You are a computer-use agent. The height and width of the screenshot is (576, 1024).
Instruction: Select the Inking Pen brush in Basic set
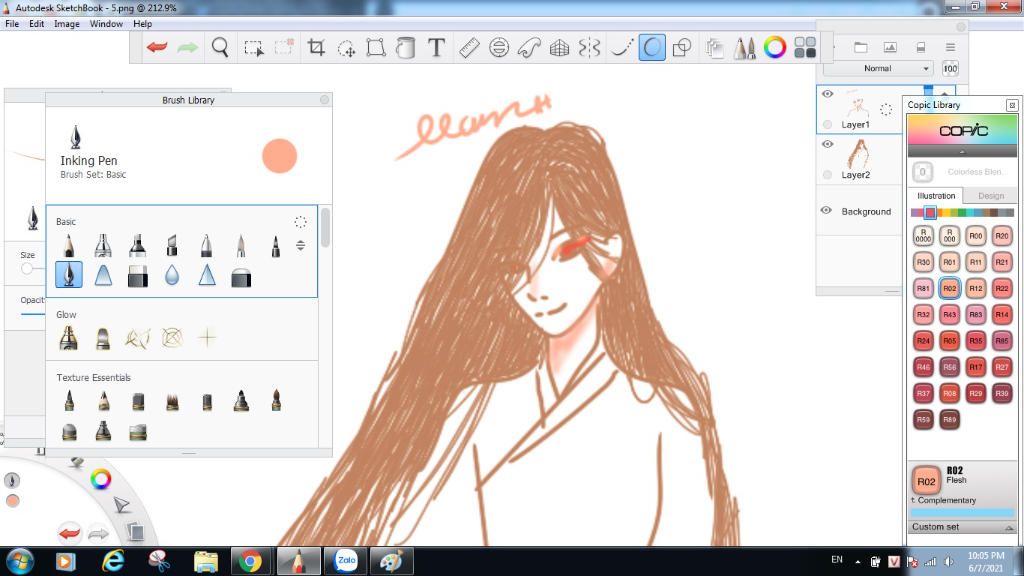click(x=69, y=275)
